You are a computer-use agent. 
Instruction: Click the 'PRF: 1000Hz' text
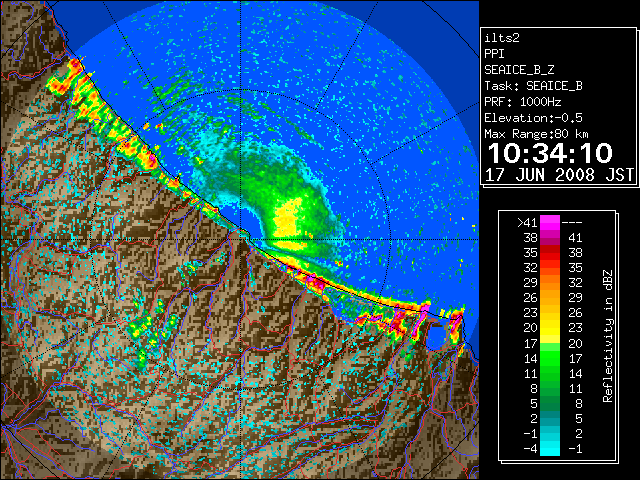523,102
